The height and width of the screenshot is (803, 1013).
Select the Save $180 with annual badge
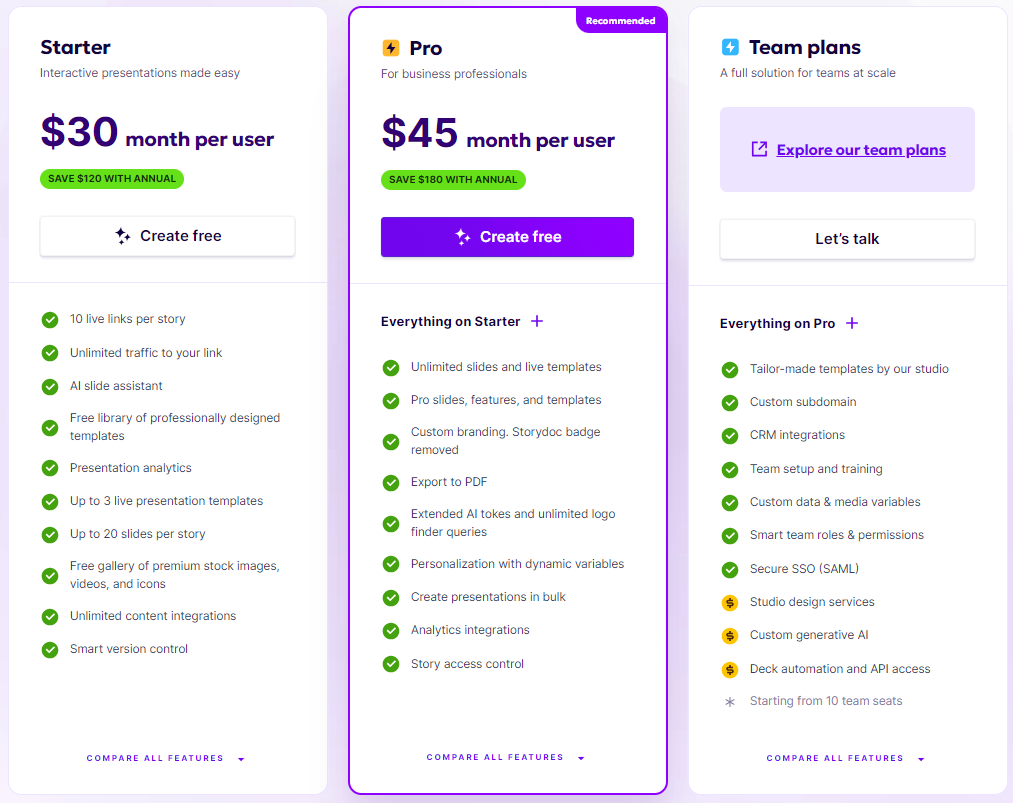pyautogui.click(x=453, y=180)
